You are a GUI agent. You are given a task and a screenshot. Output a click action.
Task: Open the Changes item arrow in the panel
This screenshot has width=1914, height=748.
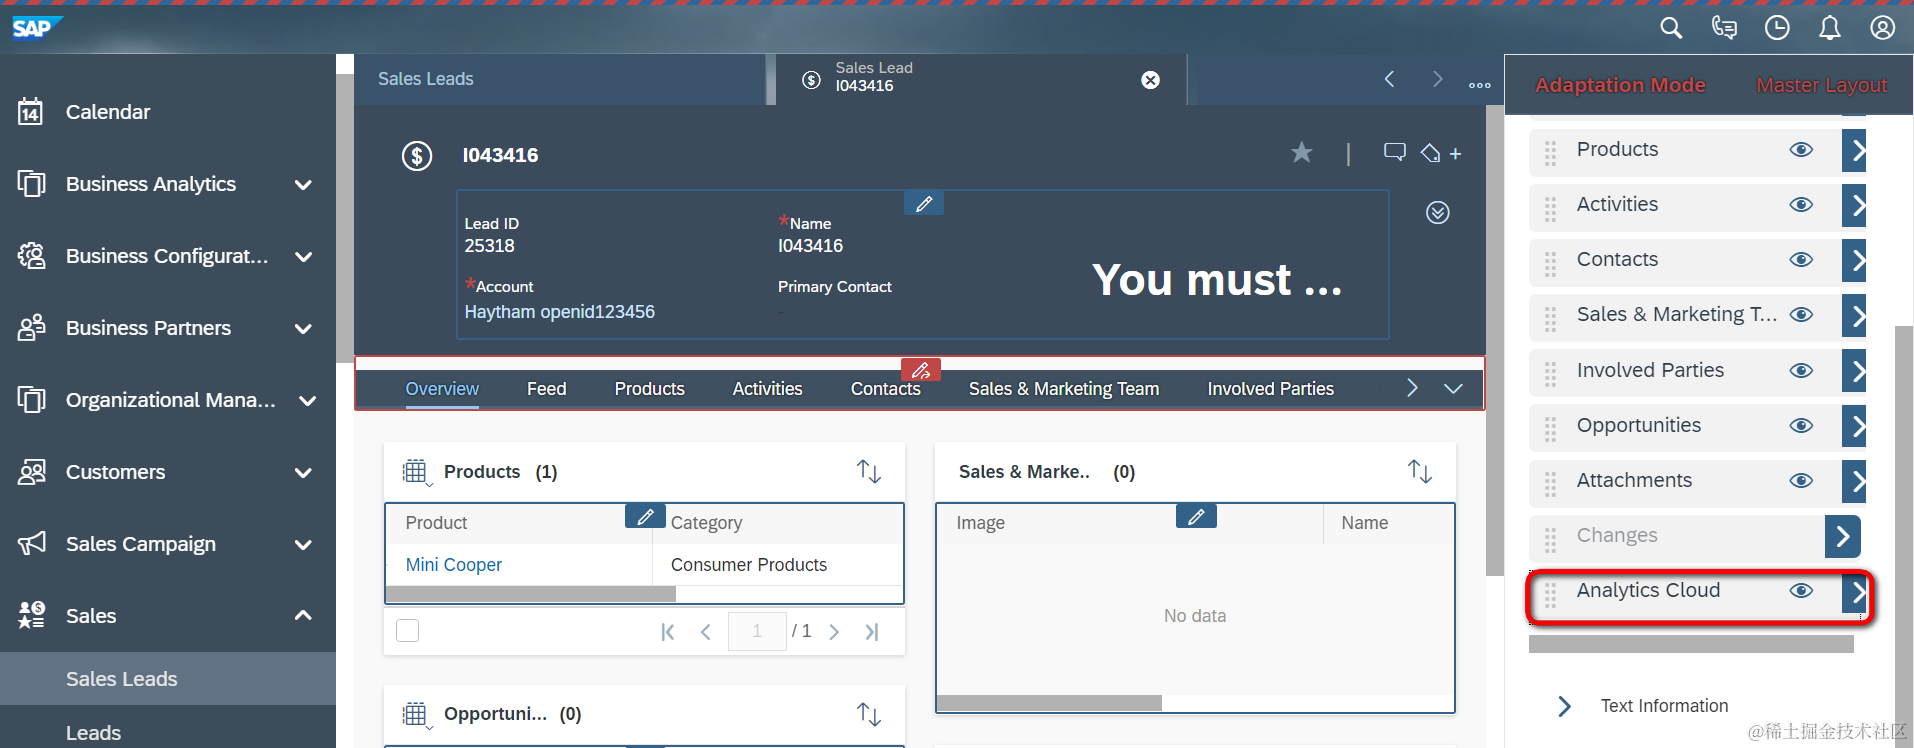[x=1843, y=537]
